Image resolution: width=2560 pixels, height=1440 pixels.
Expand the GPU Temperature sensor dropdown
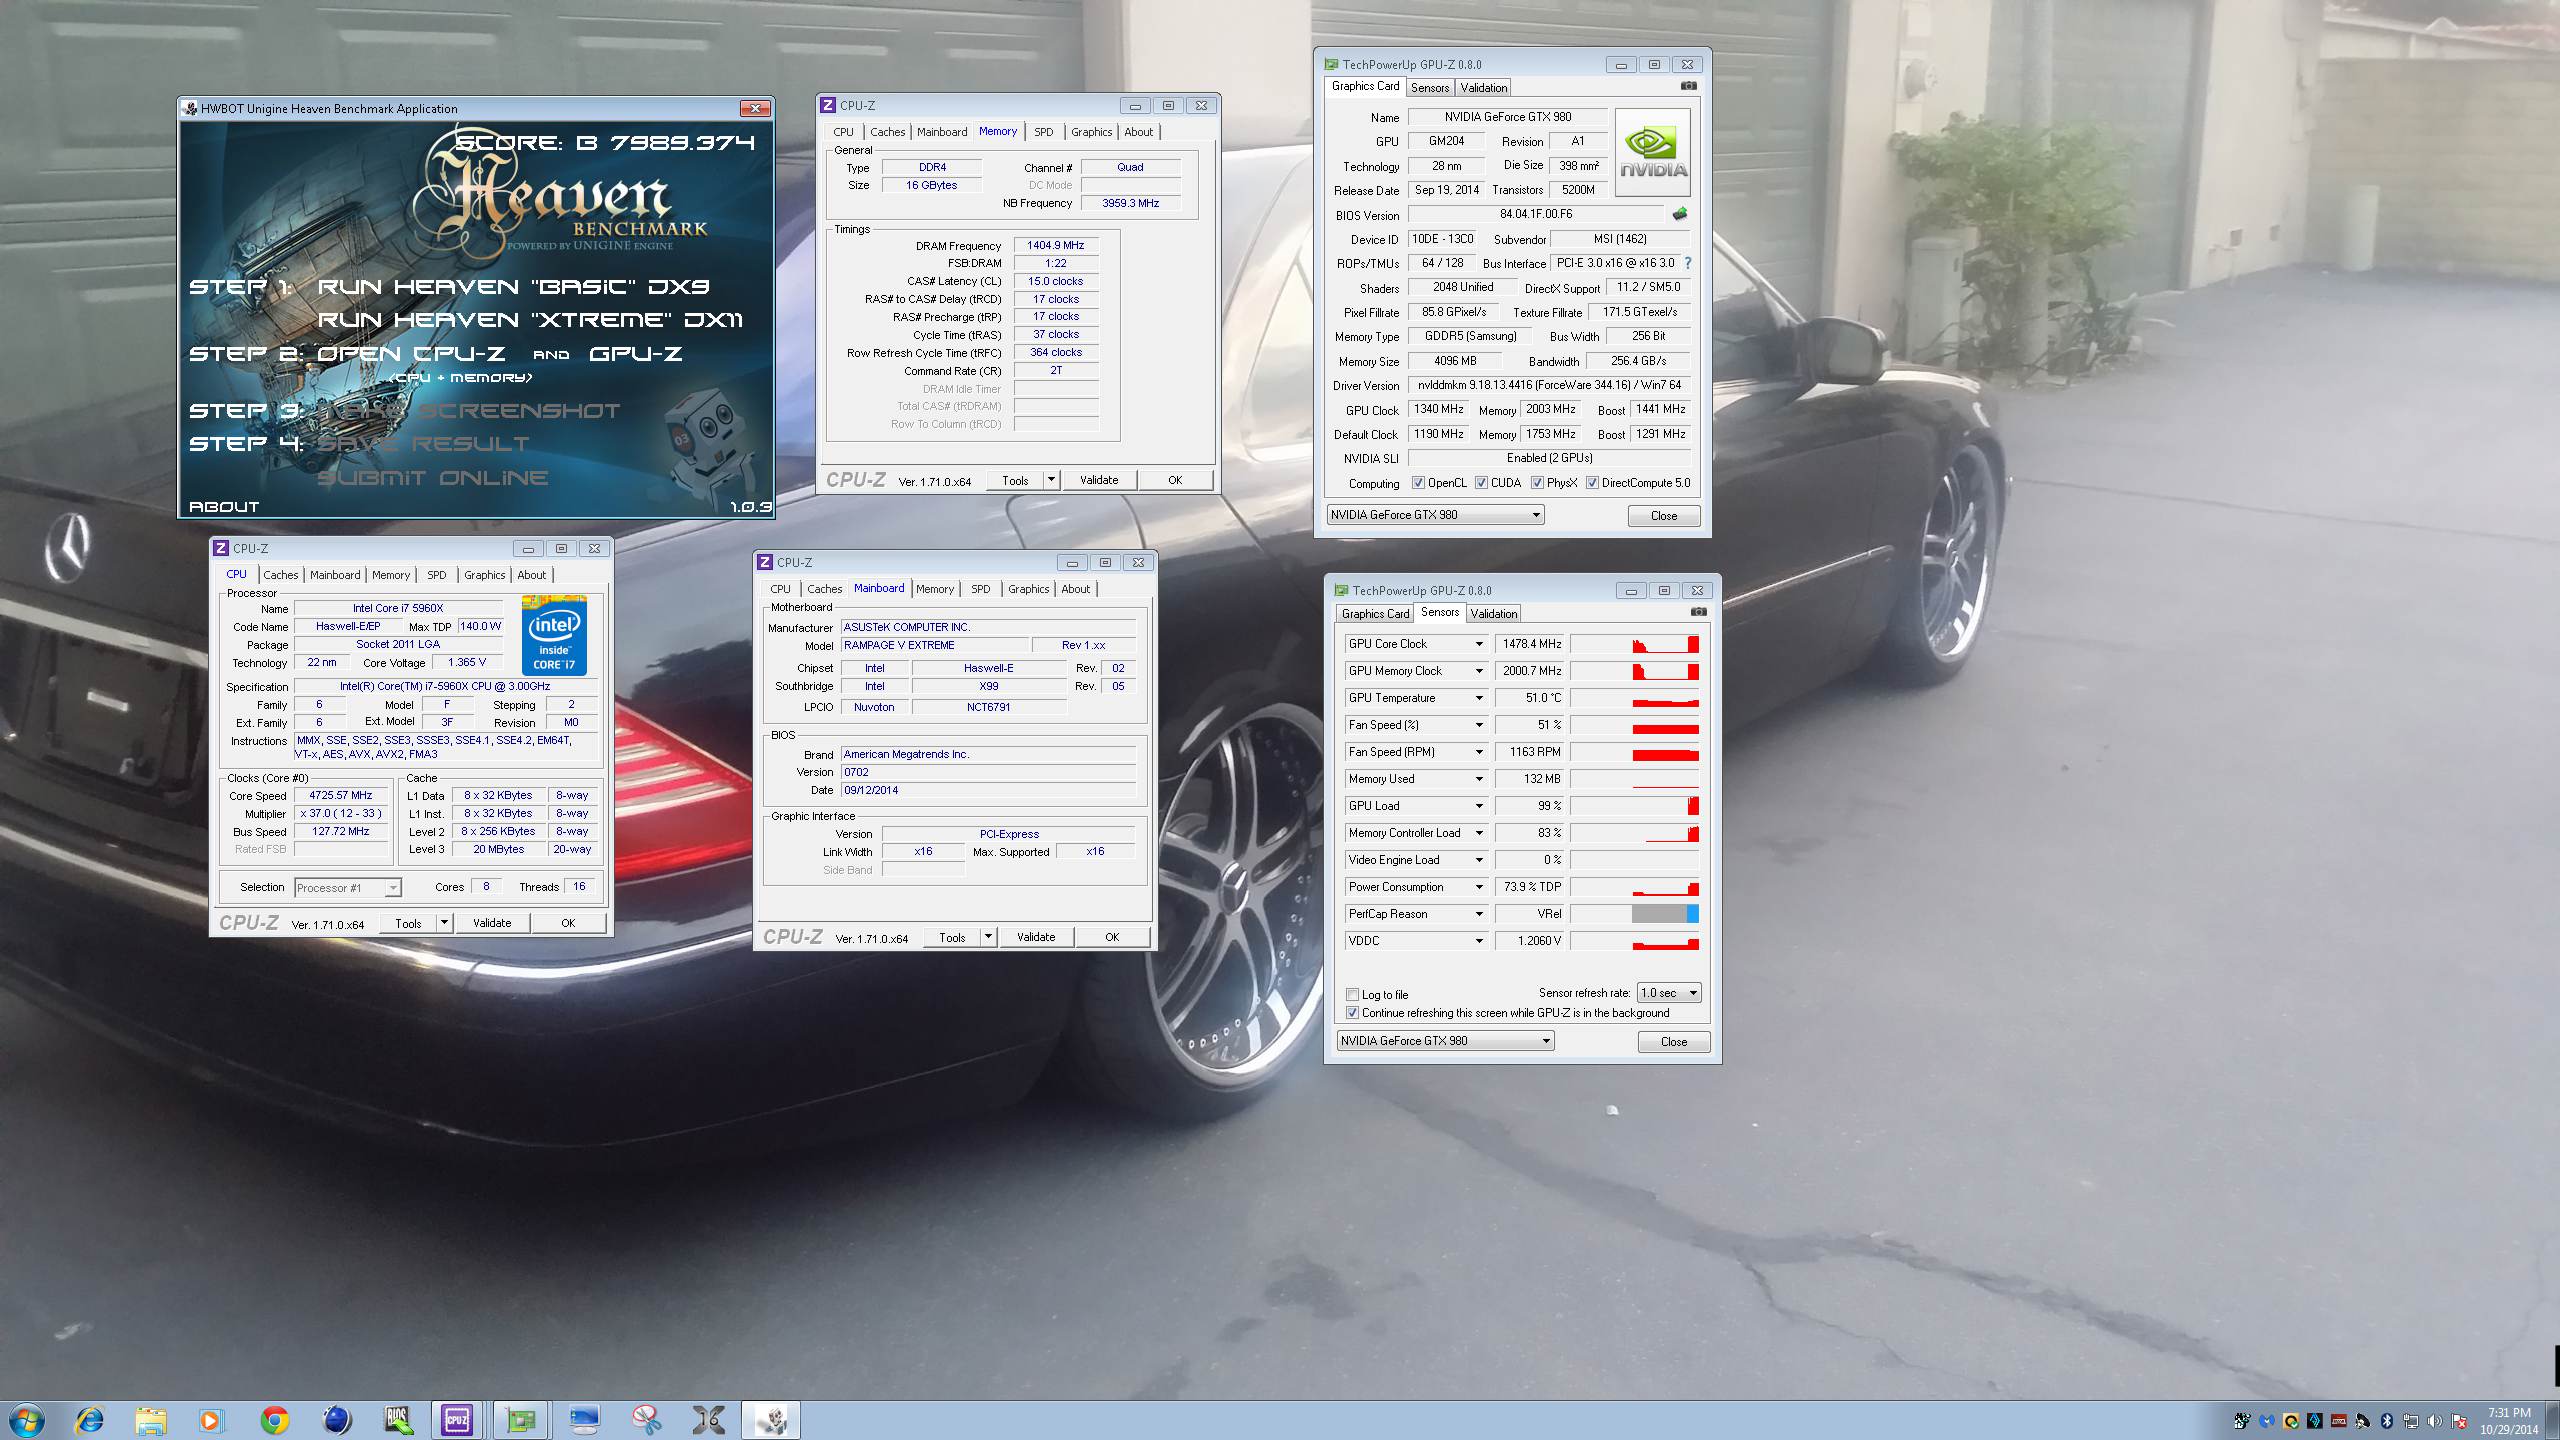[x=1479, y=698]
